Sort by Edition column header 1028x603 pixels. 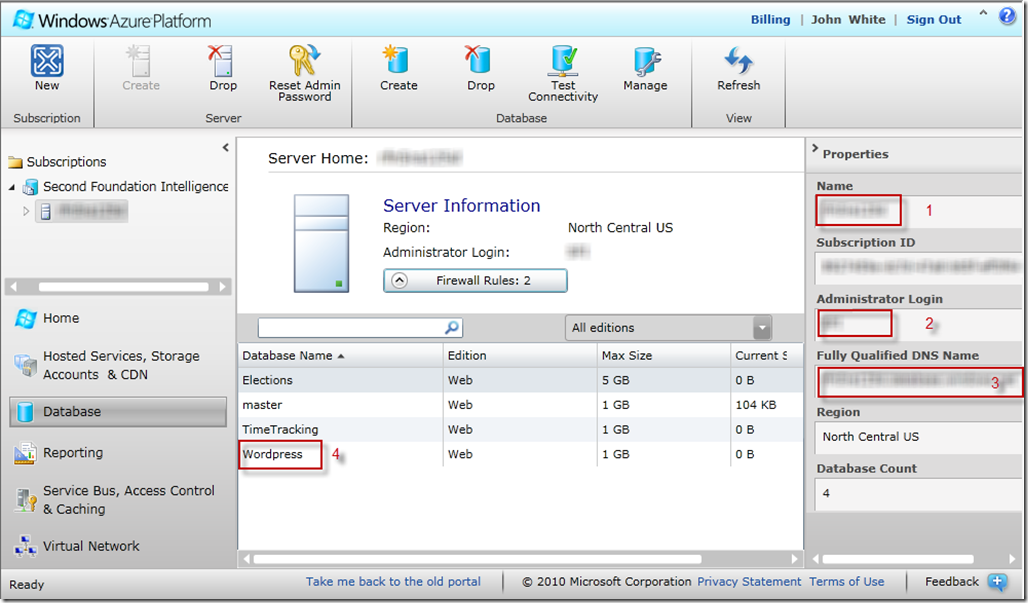[520, 355]
